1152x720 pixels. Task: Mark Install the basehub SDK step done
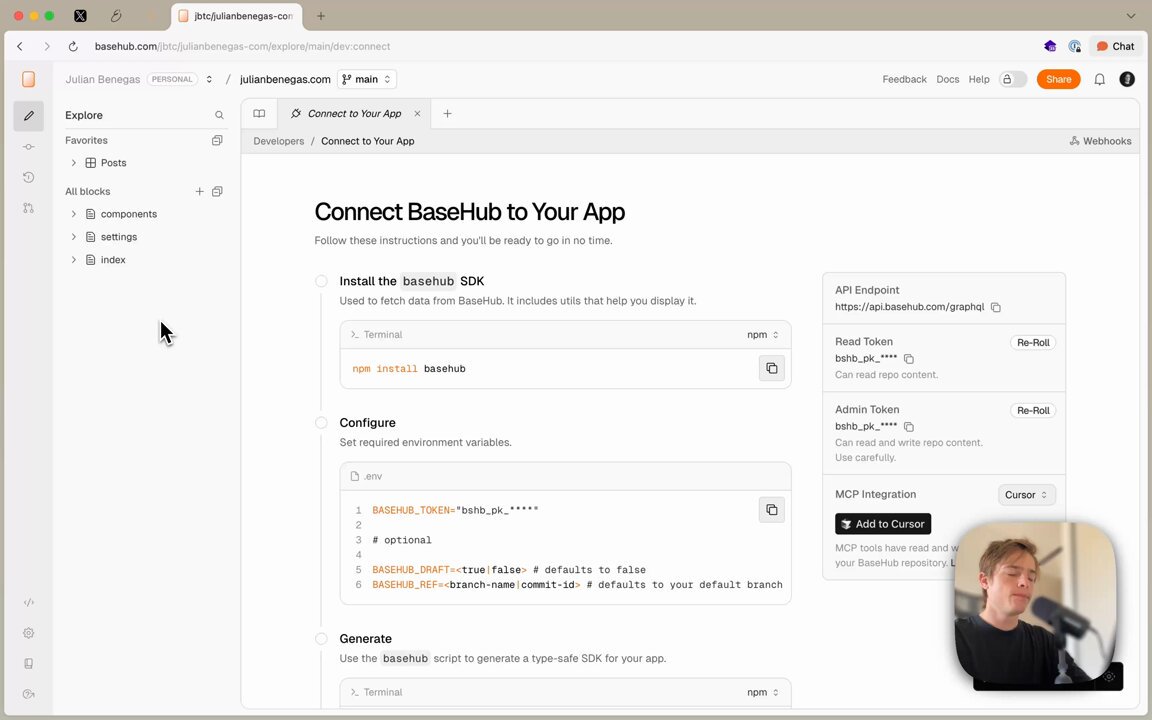tap(321, 281)
